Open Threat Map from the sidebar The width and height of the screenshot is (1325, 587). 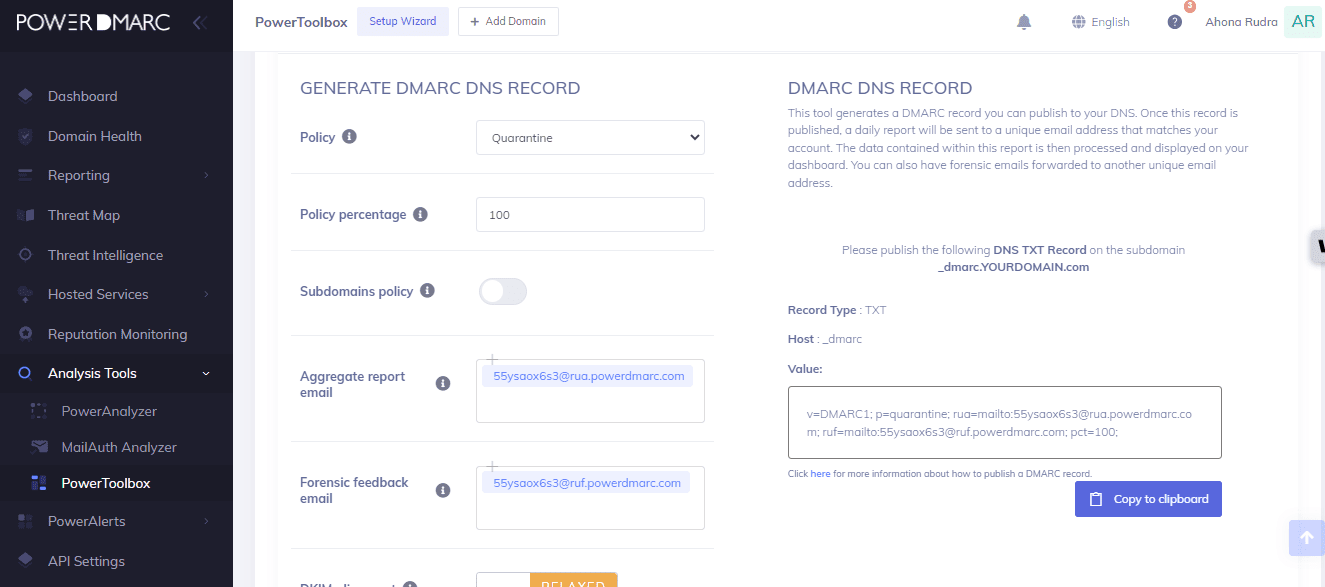(x=83, y=215)
